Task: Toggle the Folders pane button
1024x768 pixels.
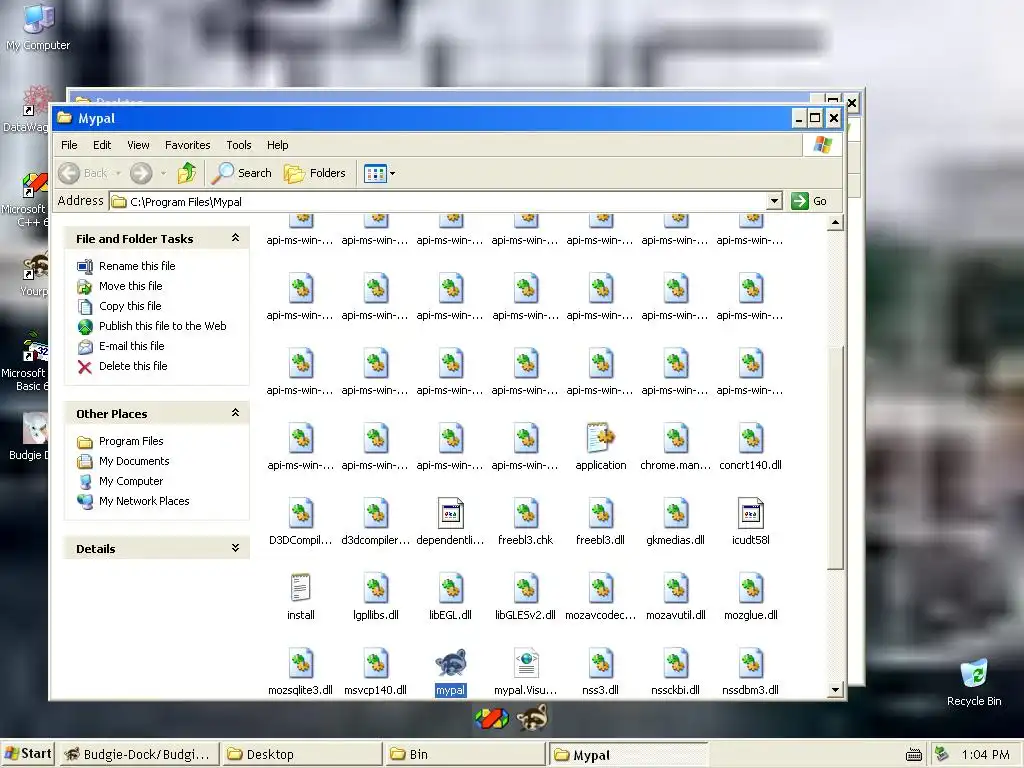Action: [x=315, y=173]
